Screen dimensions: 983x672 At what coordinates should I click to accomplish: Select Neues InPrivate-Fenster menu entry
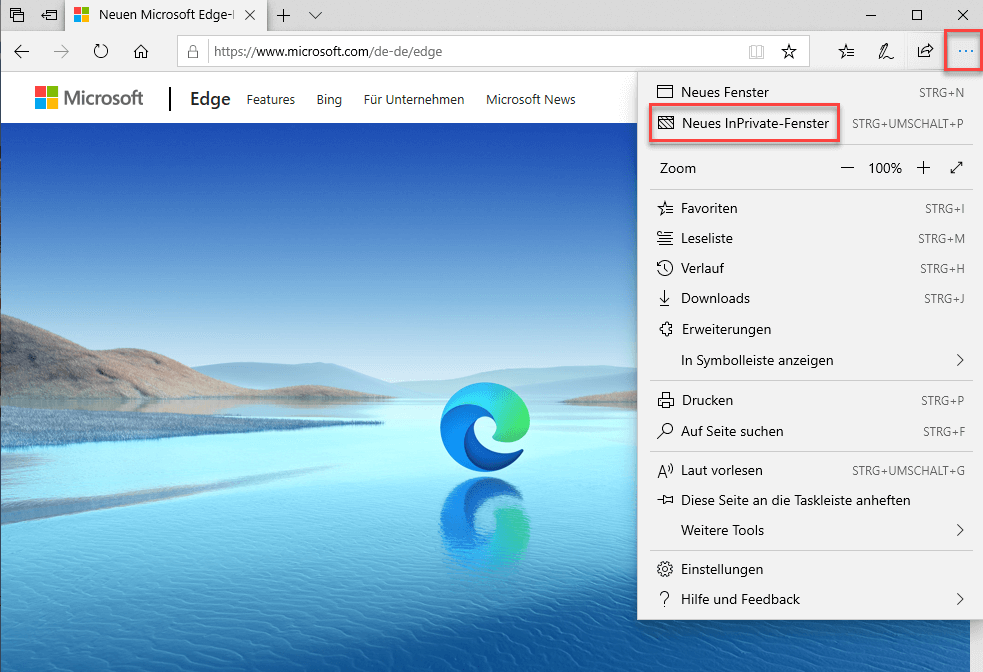point(810,123)
